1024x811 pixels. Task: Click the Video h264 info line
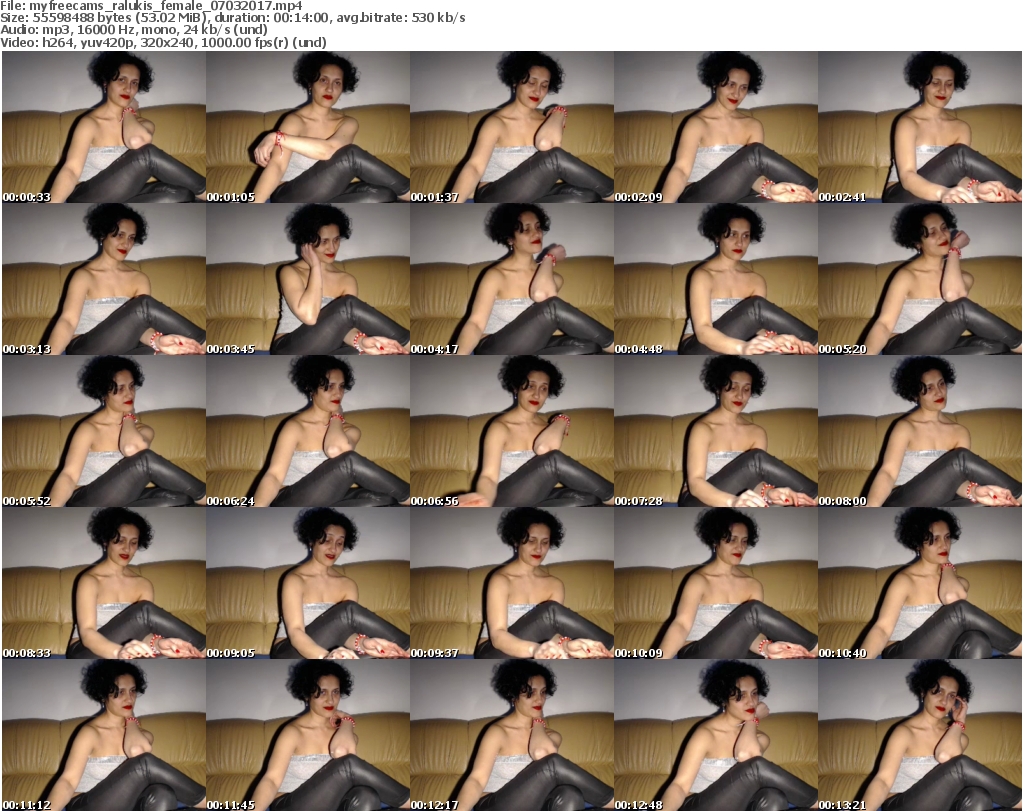point(163,42)
